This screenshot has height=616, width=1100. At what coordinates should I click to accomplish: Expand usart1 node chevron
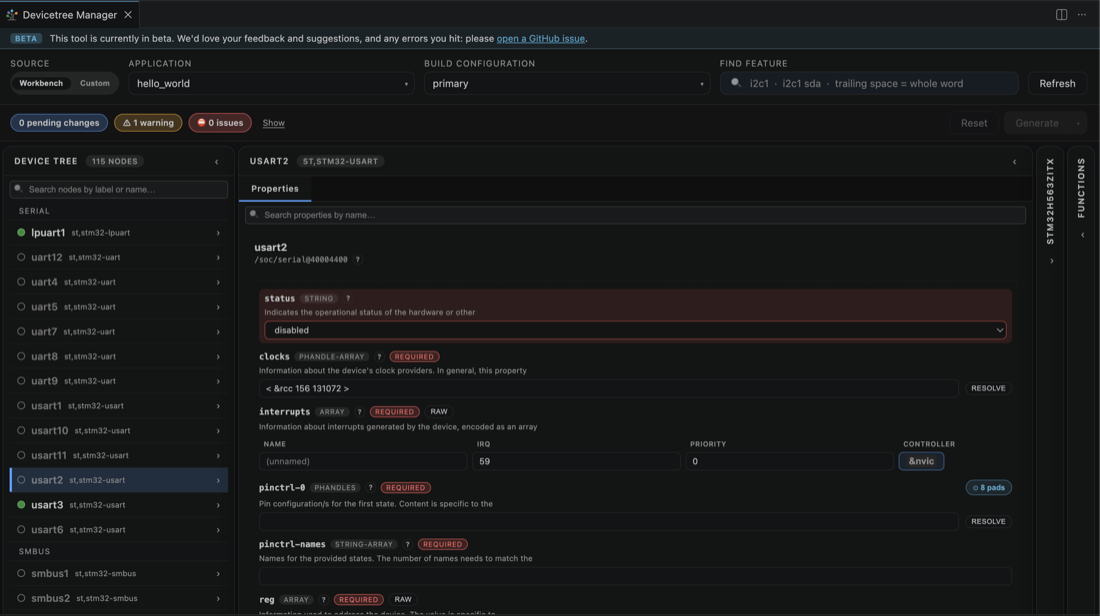tap(218, 406)
